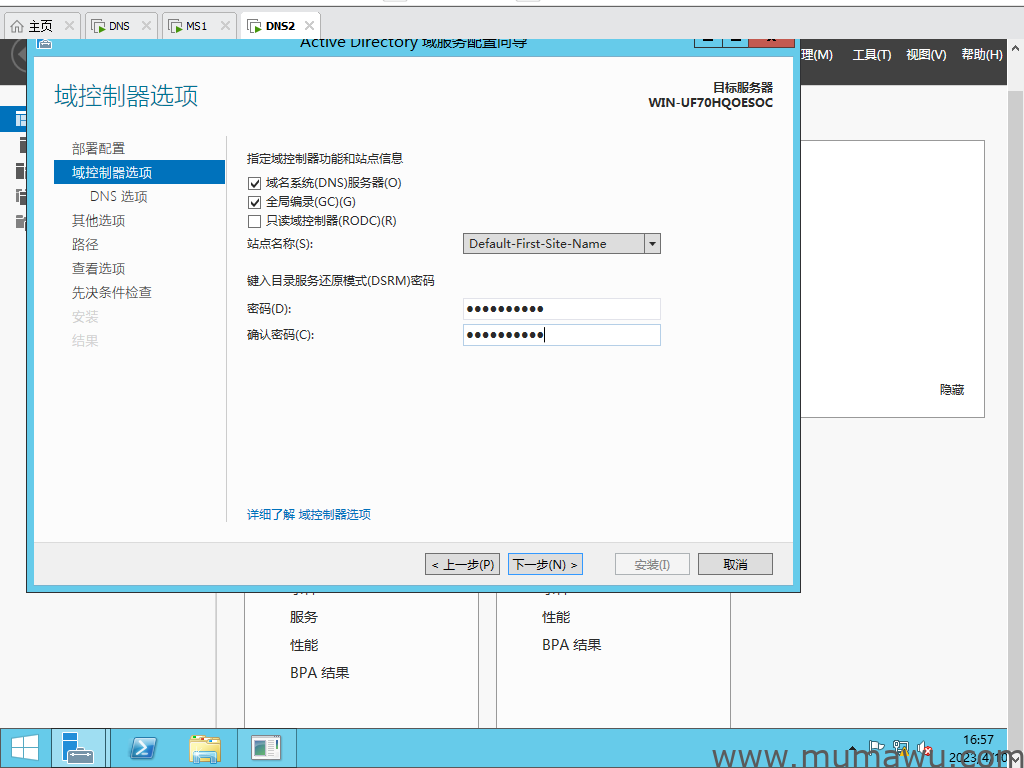This screenshot has width=1024, height=768.
Task: Click the Windows Start button
Action: (25, 748)
